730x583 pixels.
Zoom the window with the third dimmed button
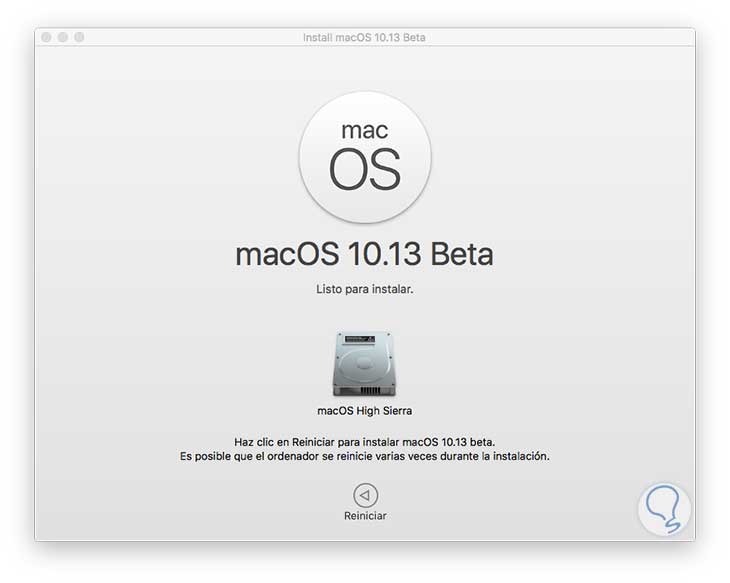point(80,37)
